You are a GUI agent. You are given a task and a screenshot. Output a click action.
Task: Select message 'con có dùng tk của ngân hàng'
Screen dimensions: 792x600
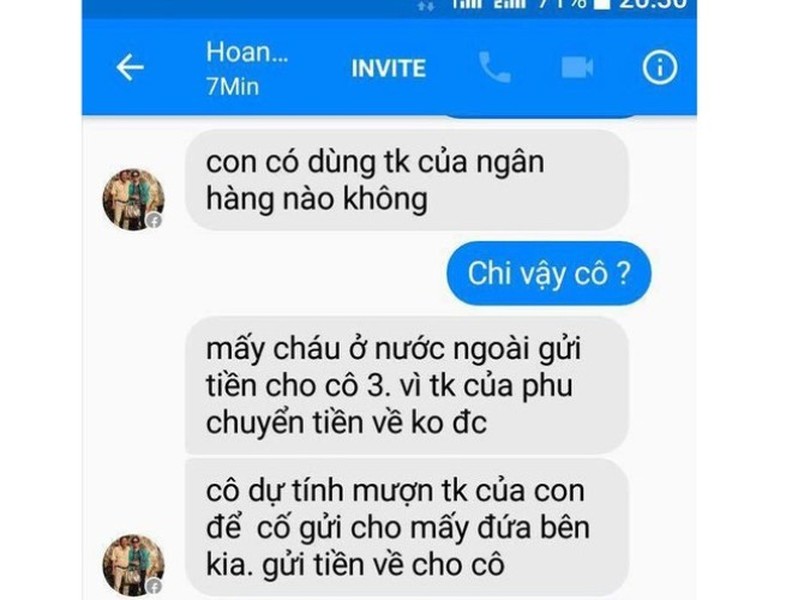pos(407,180)
